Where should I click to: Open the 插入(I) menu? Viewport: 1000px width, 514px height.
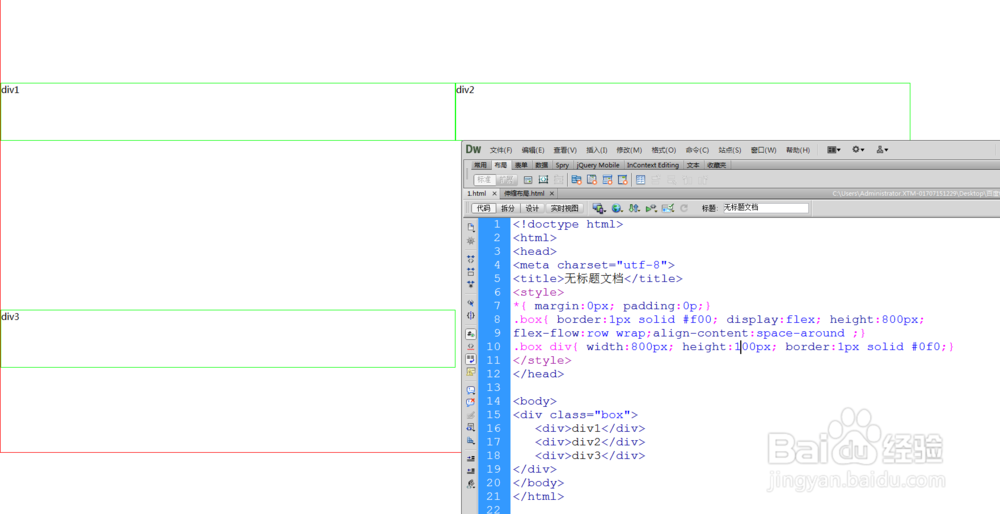click(x=596, y=151)
